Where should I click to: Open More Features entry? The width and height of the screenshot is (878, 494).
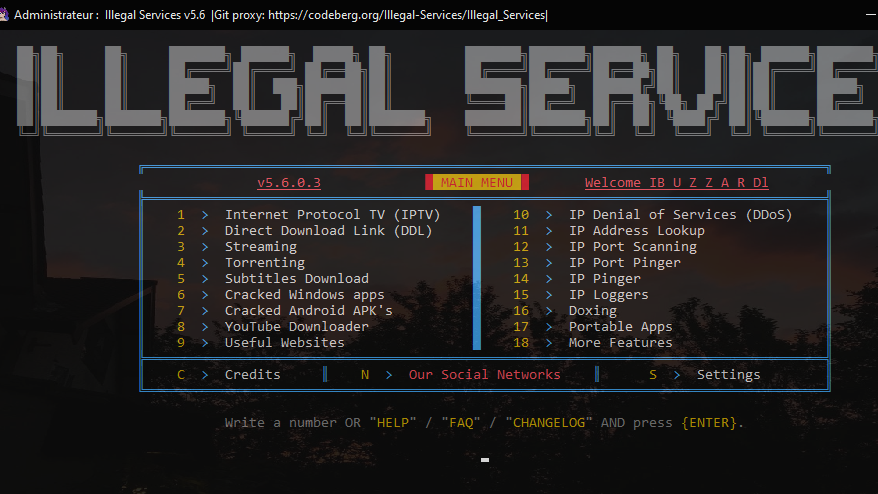[x=620, y=342]
